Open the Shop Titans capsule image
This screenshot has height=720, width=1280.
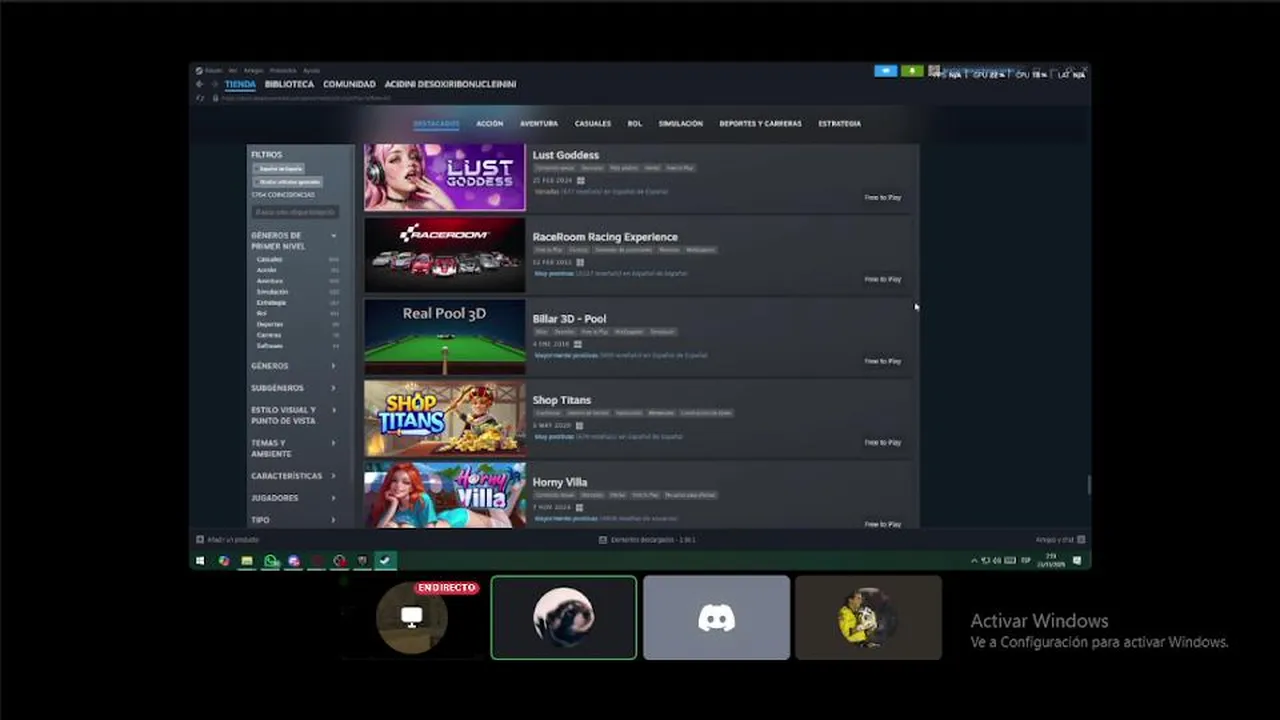(444, 418)
